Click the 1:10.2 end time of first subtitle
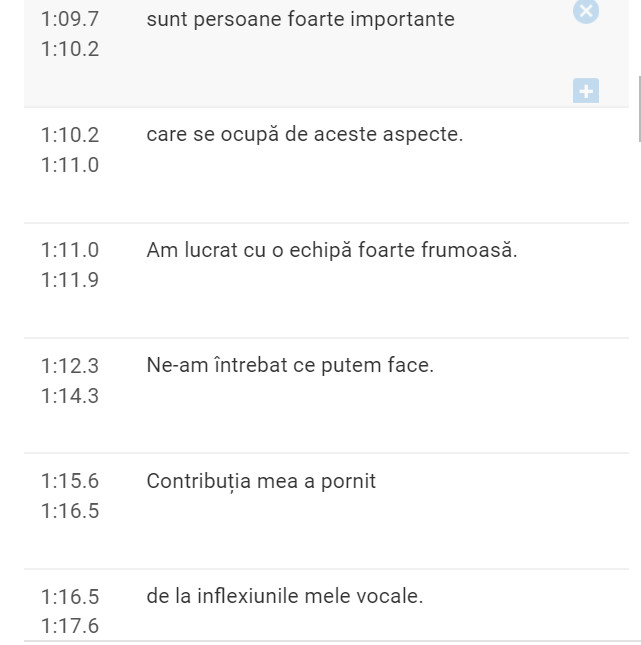The image size is (641, 645). (70, 49)
